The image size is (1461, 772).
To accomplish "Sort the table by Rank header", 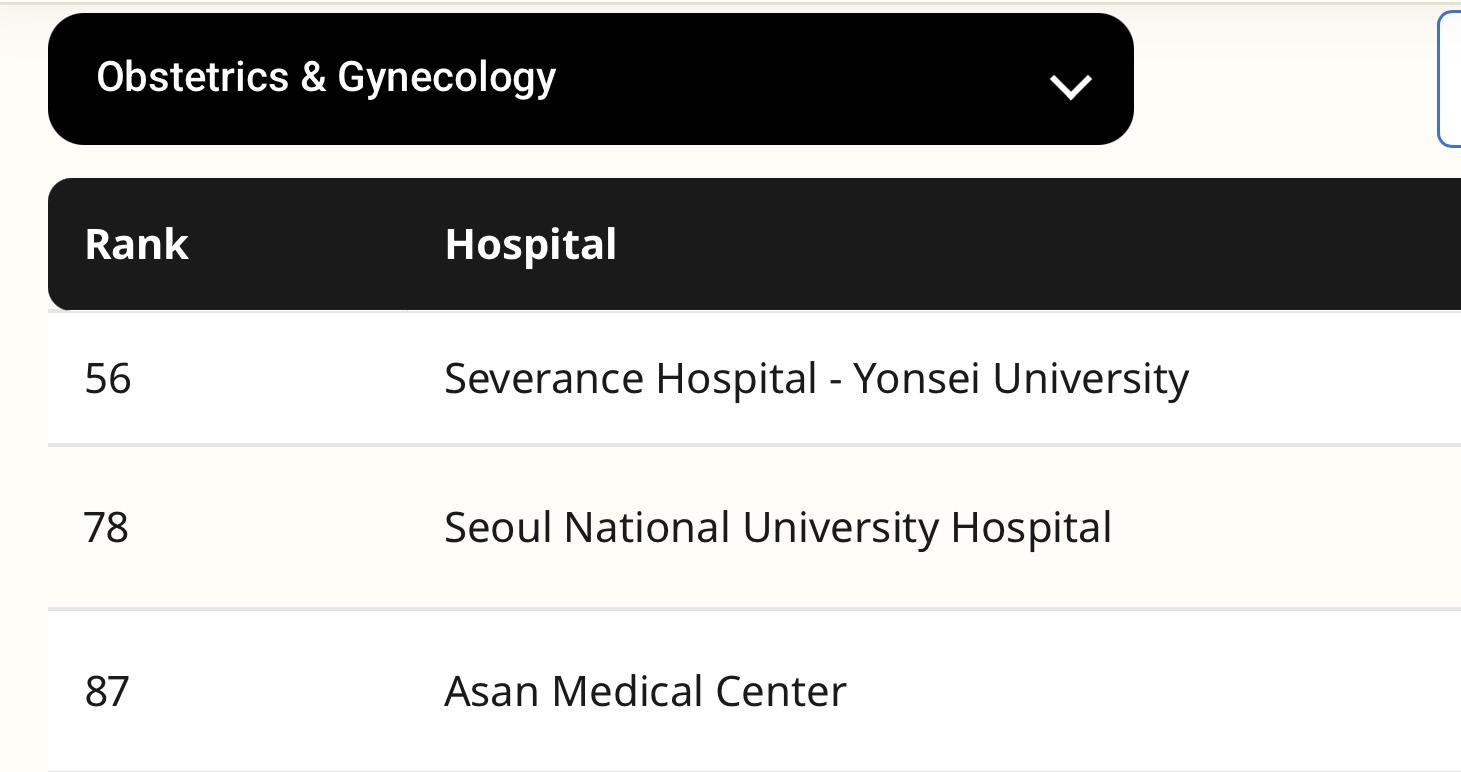I will (x=137, y=245).
